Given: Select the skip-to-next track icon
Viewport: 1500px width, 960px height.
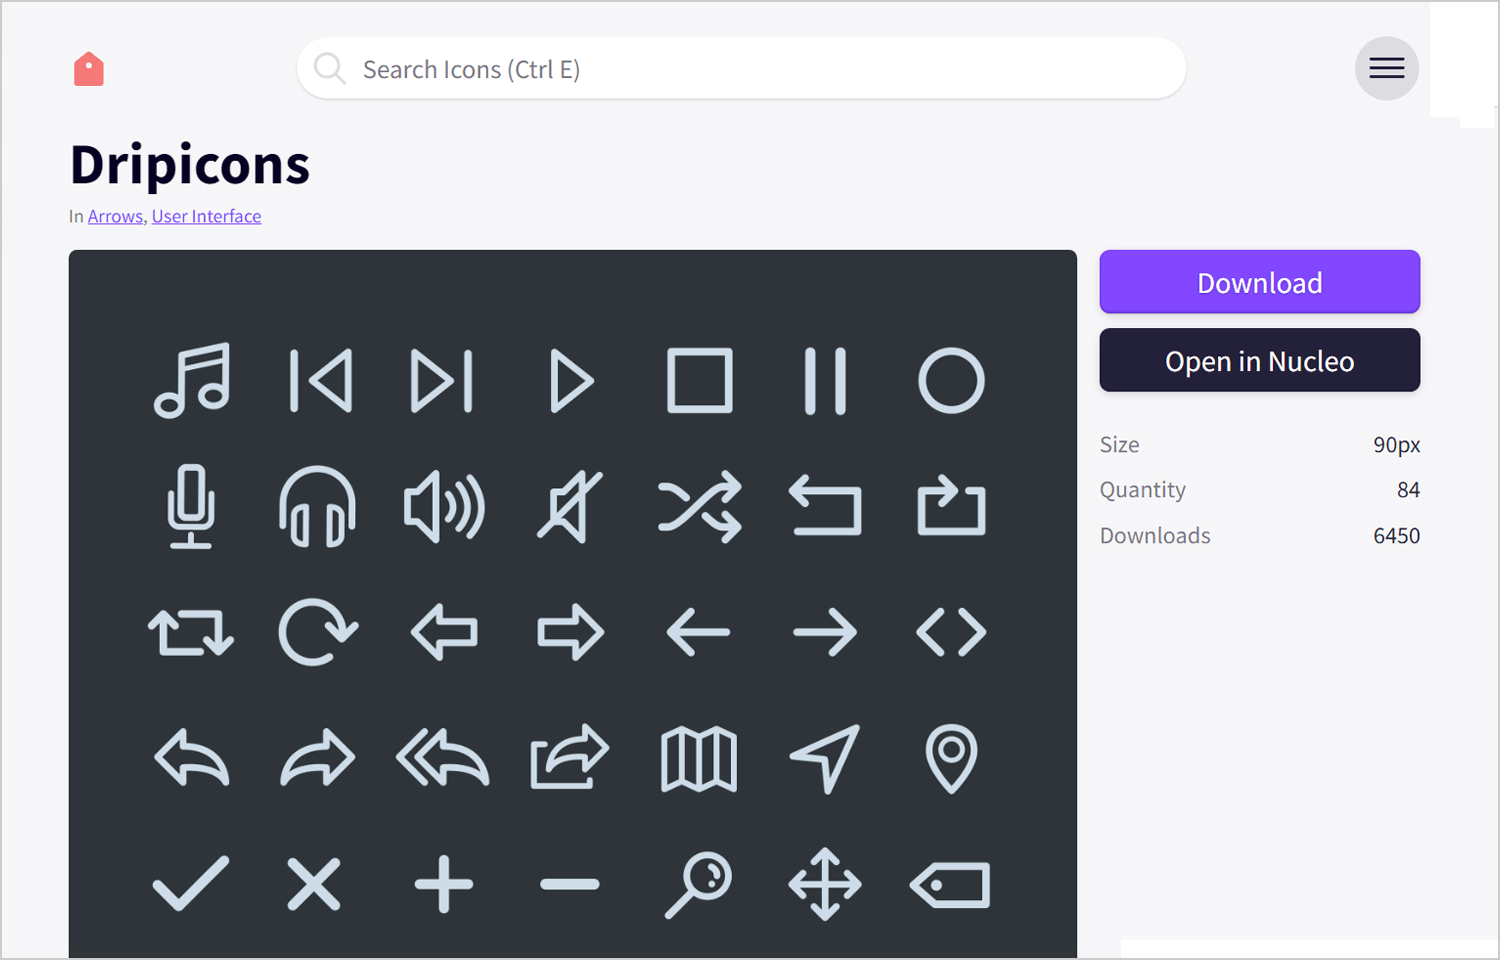Looking at the screenshot, I should (x=443, y=380).
